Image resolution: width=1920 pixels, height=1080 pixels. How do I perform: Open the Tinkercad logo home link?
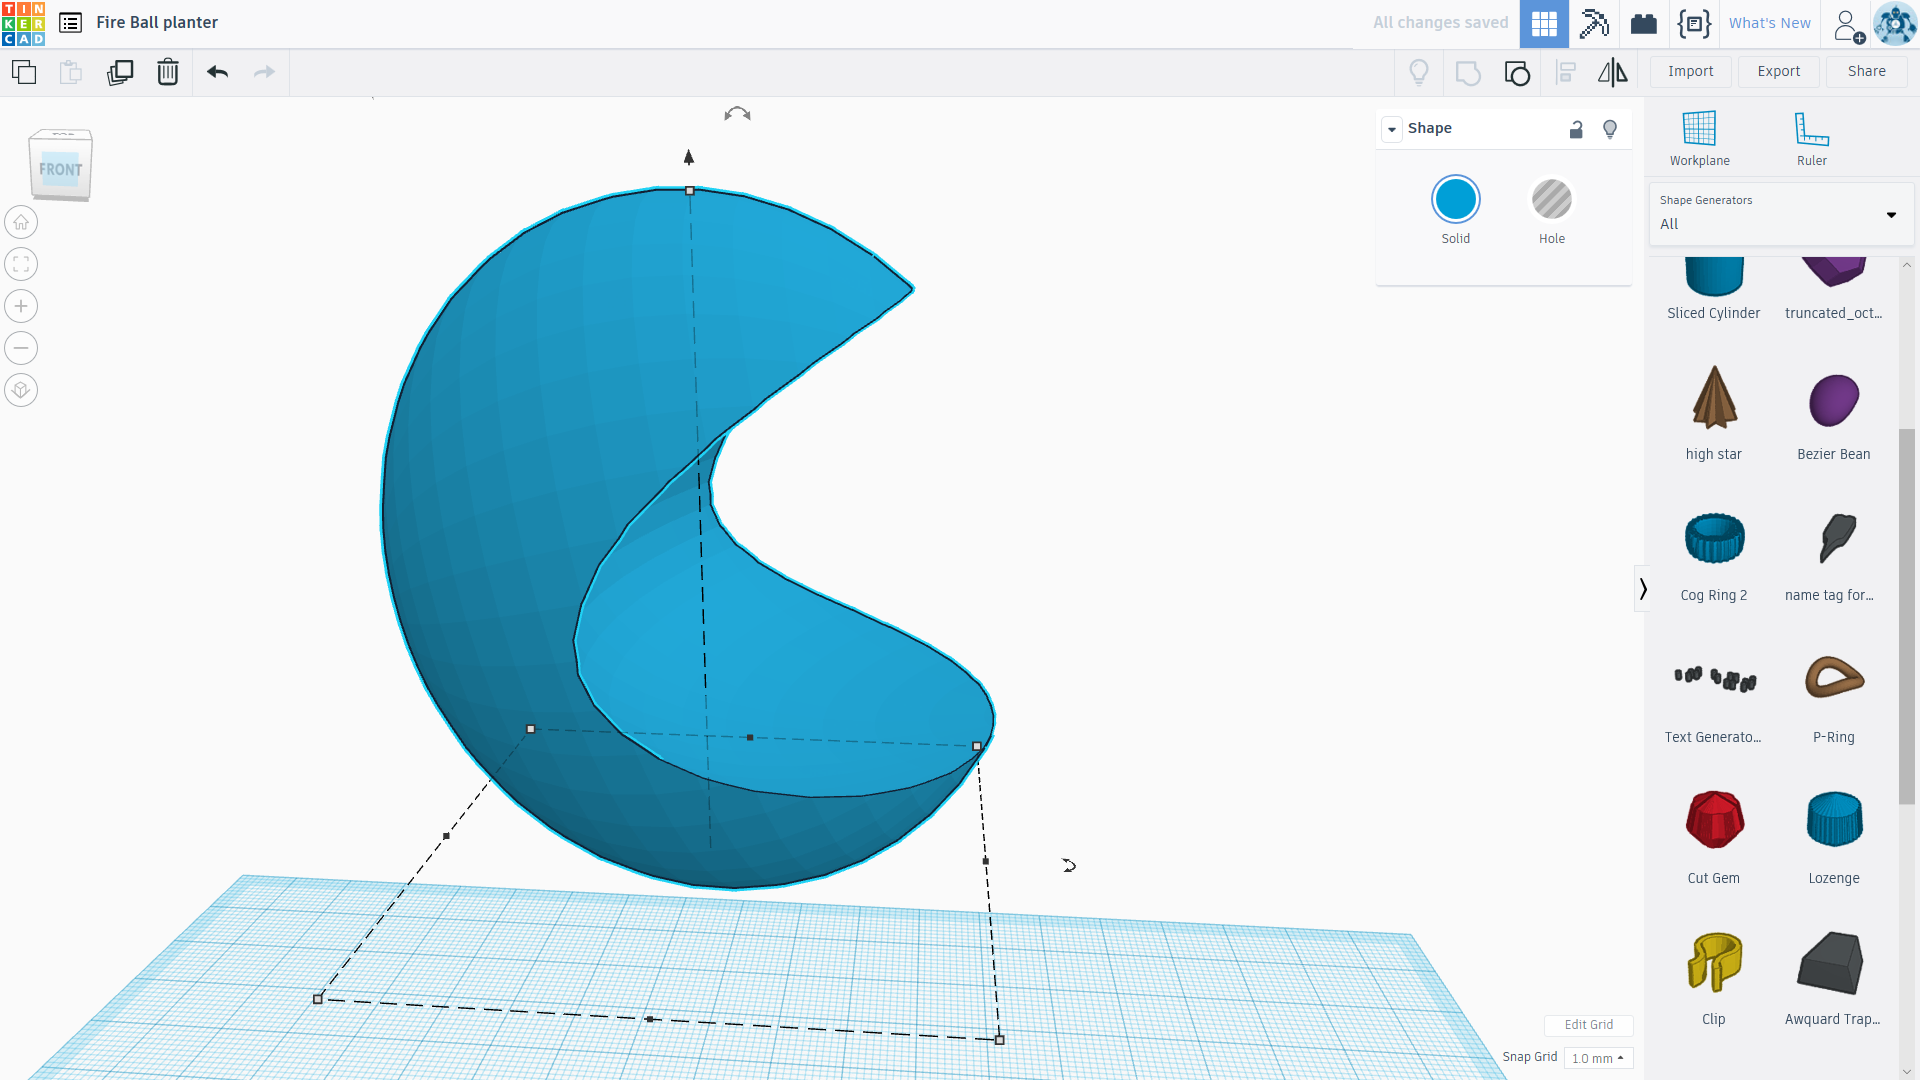23,23
